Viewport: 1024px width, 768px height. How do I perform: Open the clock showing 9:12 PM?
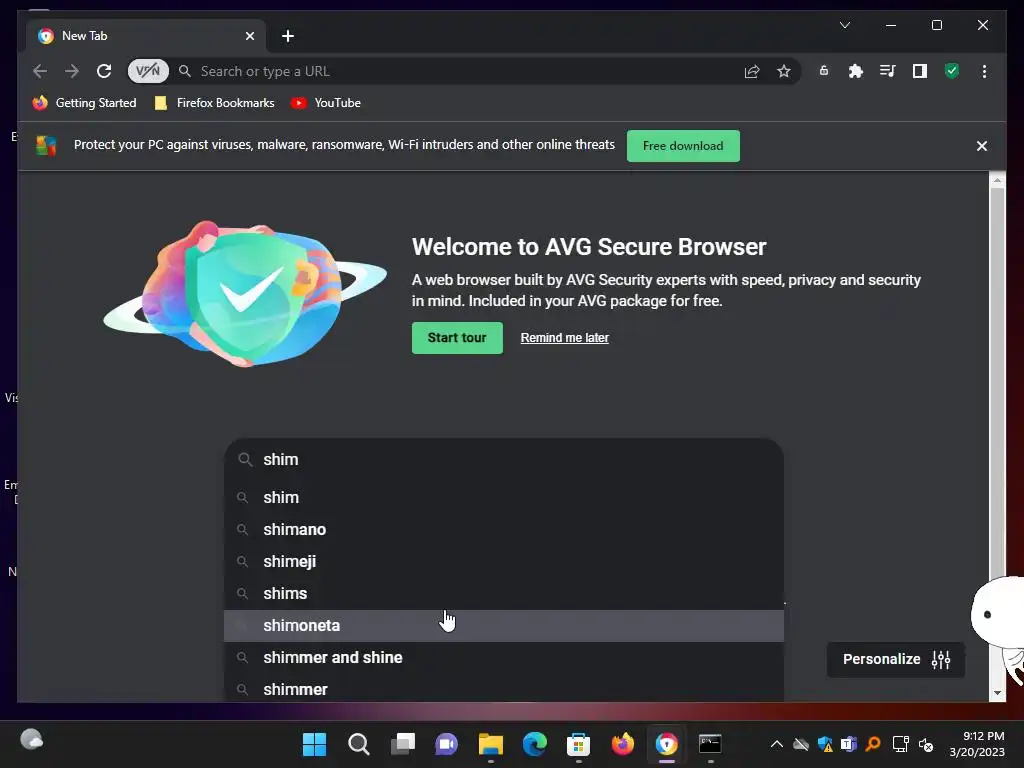[978, 744]
